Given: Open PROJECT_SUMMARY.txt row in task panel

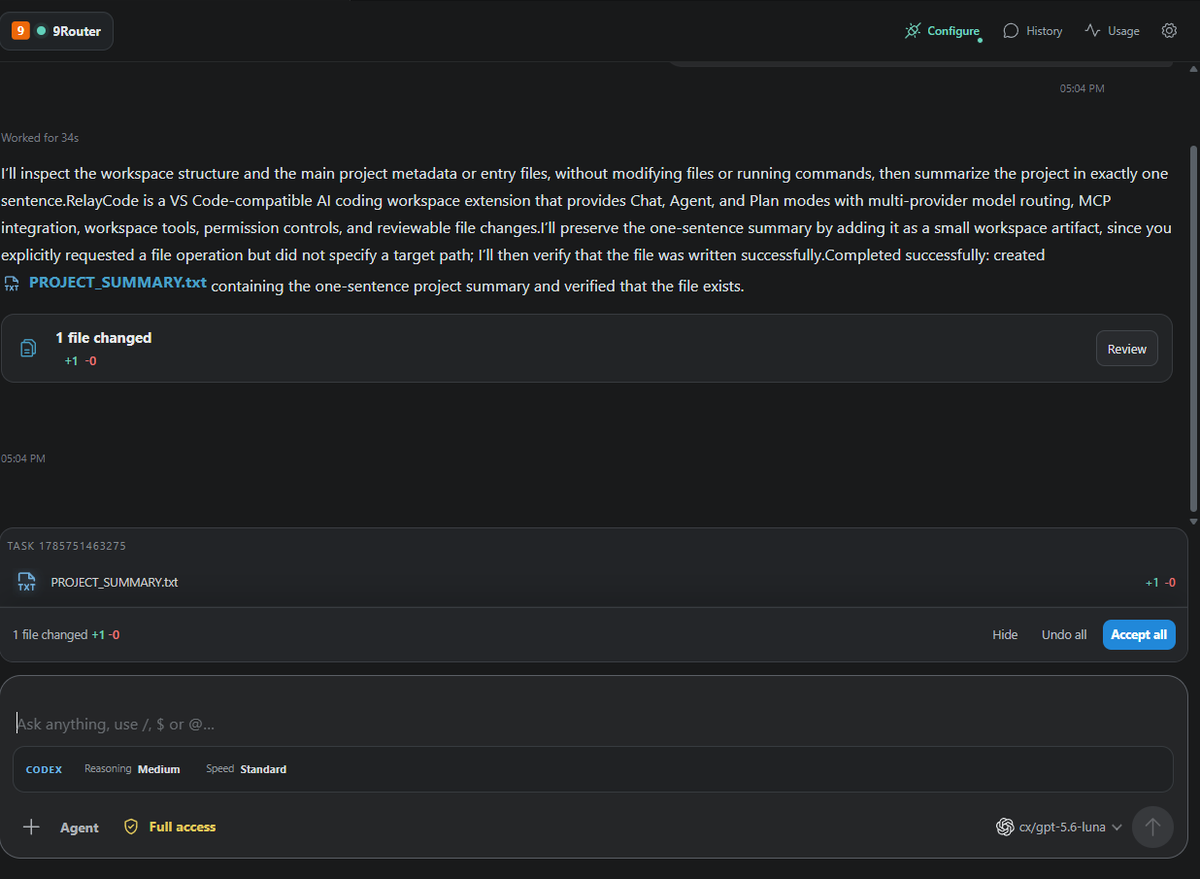Looking at the screenshot, I should 594,582.
